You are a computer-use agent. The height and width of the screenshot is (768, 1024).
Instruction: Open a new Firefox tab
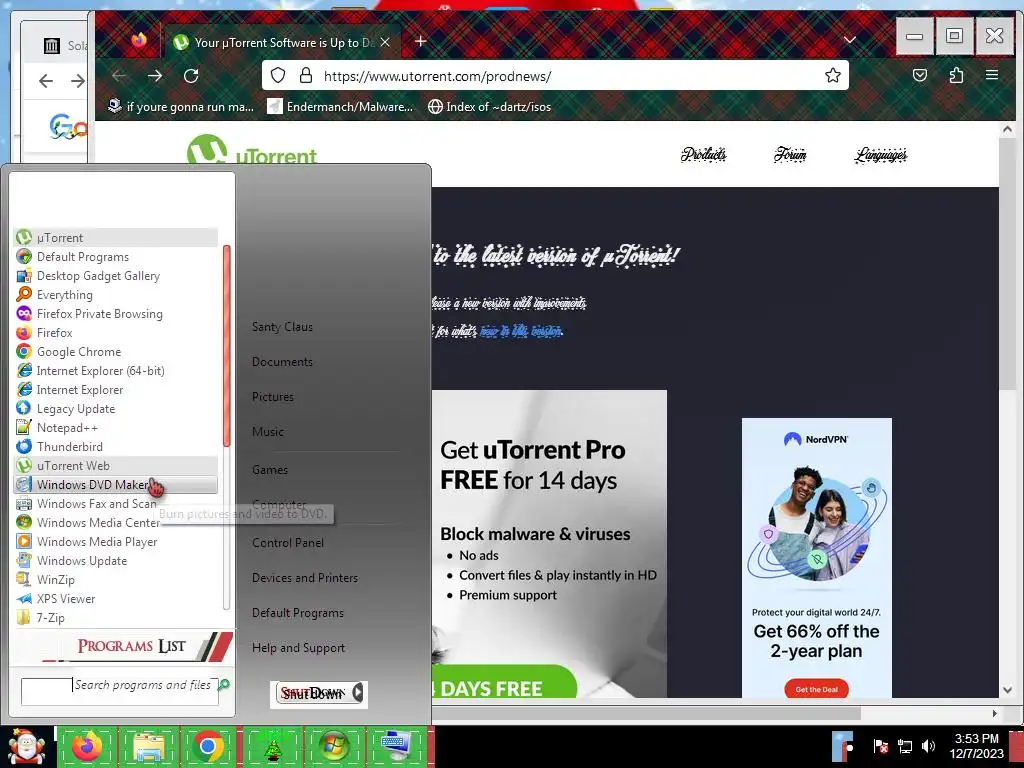(421, 41)
